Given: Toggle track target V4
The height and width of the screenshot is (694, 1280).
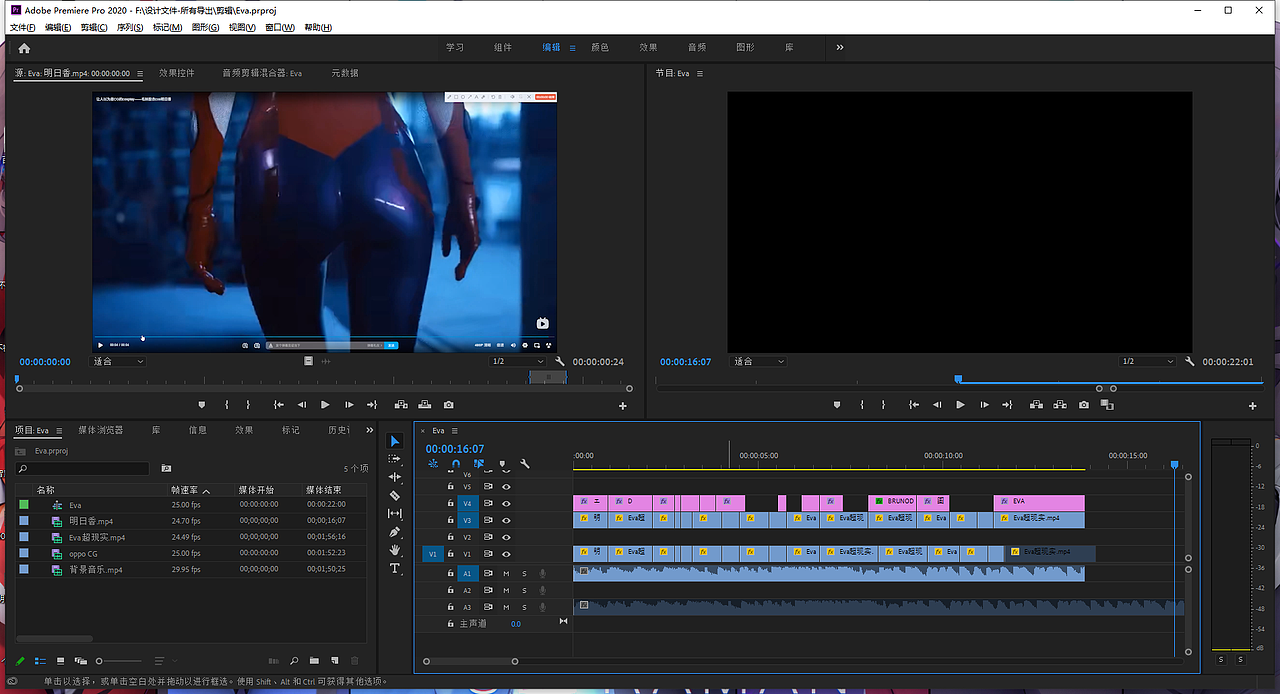Looking at the screenshot, I should 466,503.
